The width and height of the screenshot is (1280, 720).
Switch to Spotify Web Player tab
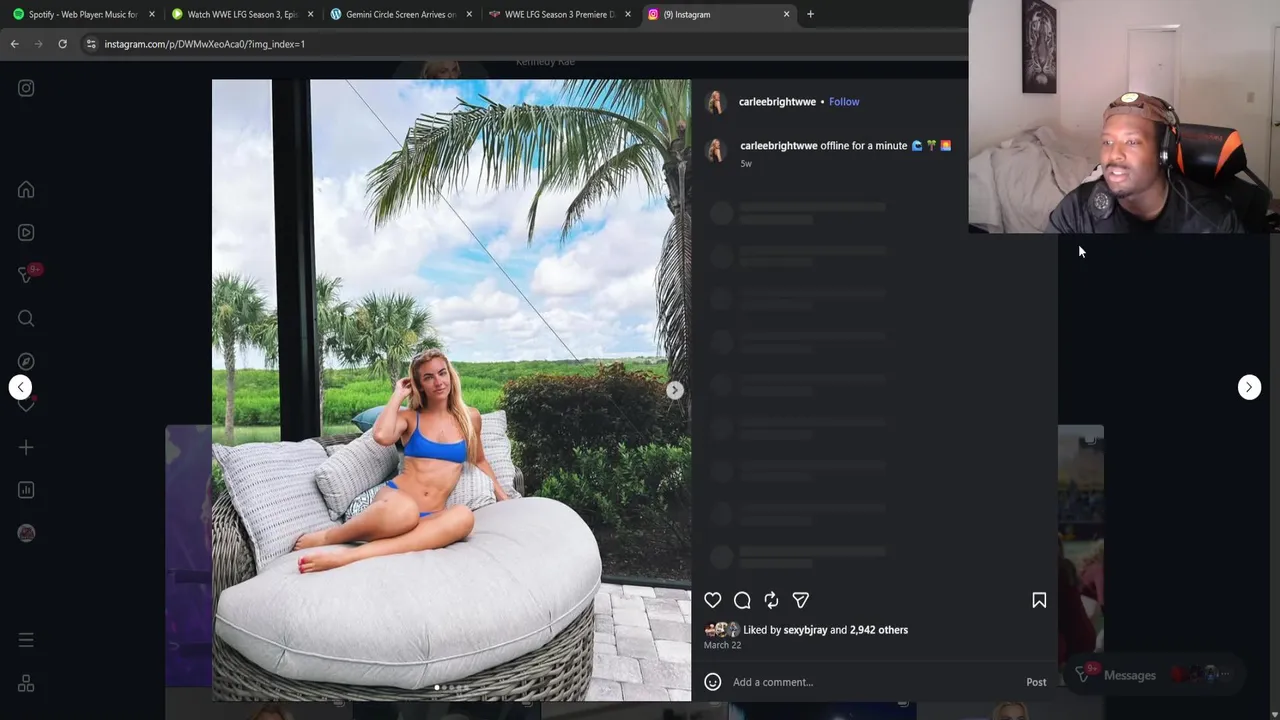[x=83, y=14]
